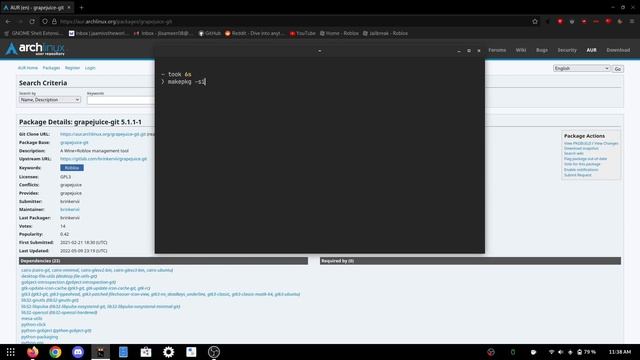
Task: Click Enable notifications link
Action: (x=581, y=169)
